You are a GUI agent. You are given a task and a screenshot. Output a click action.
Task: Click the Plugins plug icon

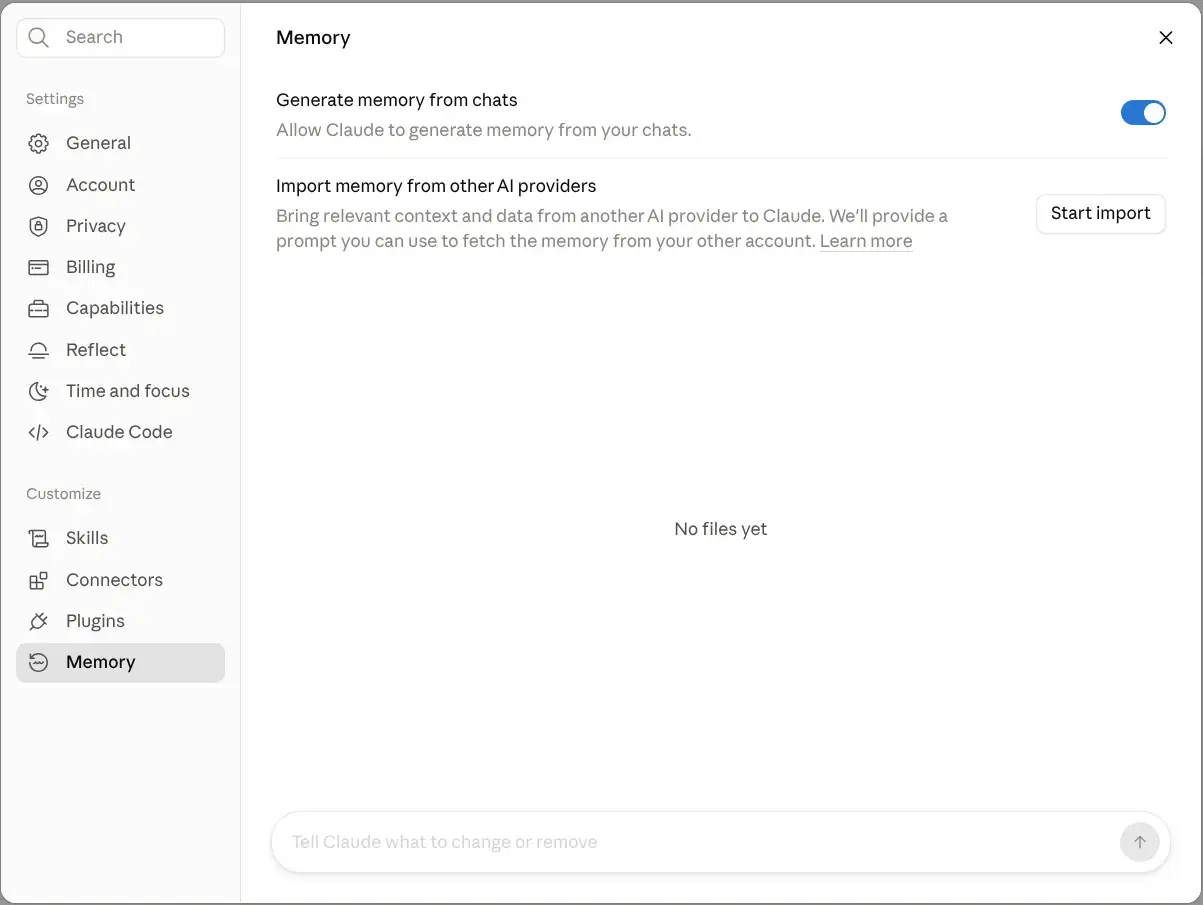tap(38, 621)
